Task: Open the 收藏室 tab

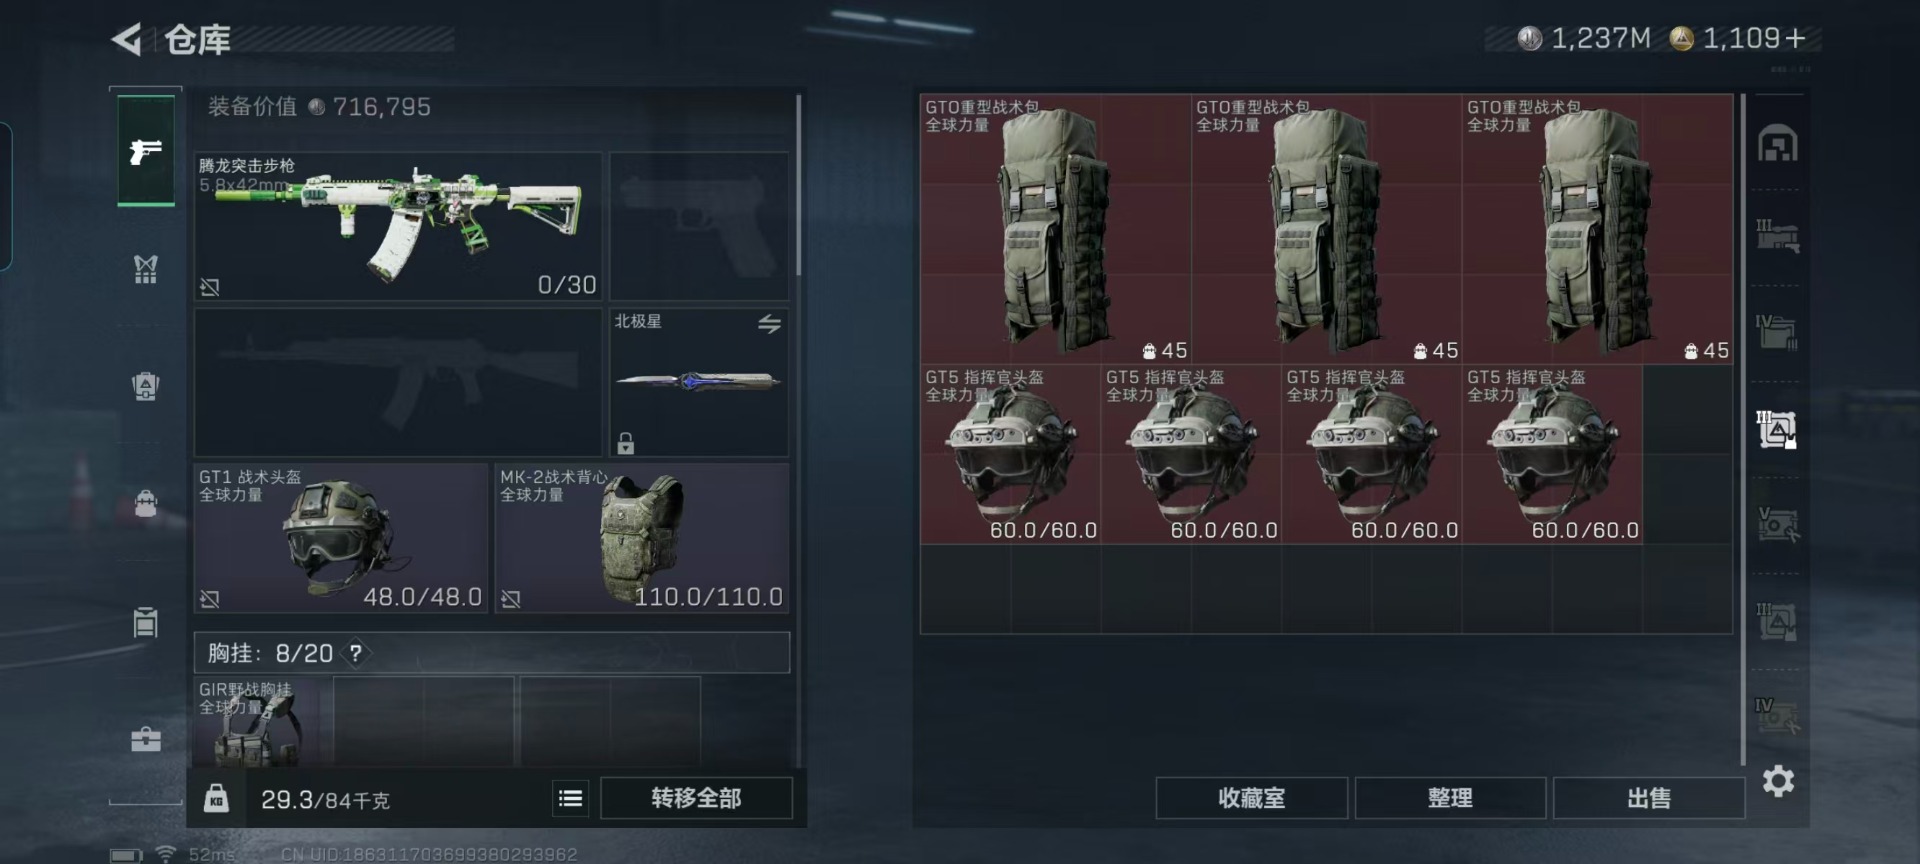Action: [1252, 798]
